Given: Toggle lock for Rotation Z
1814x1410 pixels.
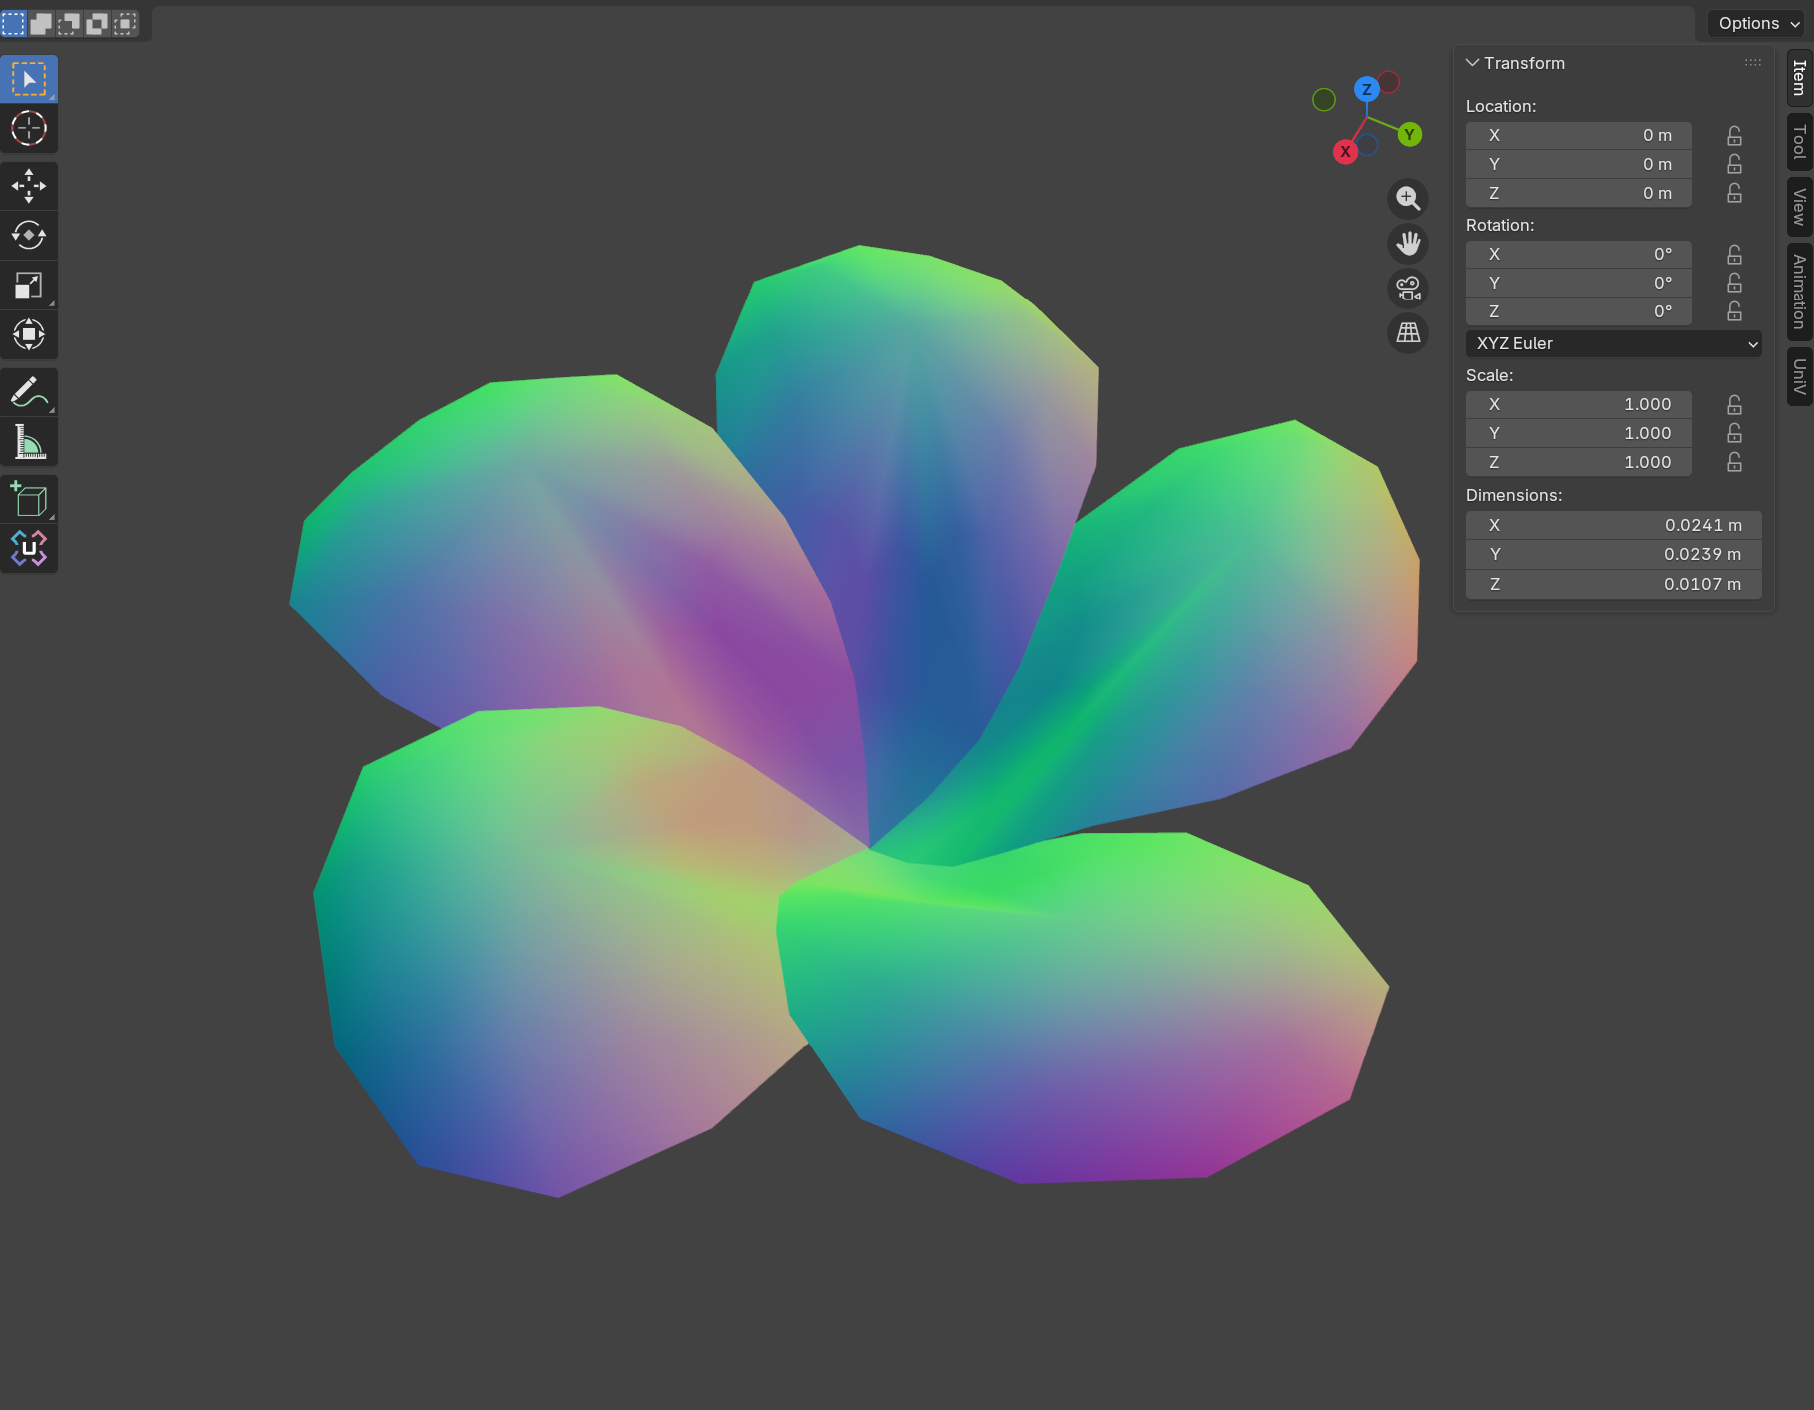Looking at the screenshot, I should pyautogui.click(x=1734, y=312).
